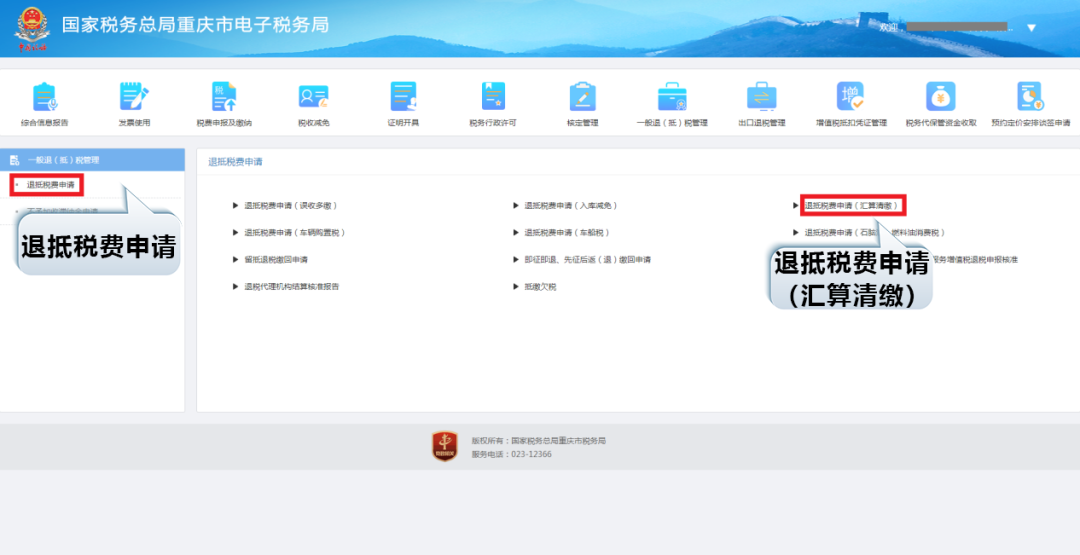This screenshot has height=555, width=1080.
Task: Open the 增值税抵扣凭证管理 icon
Action: 851,96
